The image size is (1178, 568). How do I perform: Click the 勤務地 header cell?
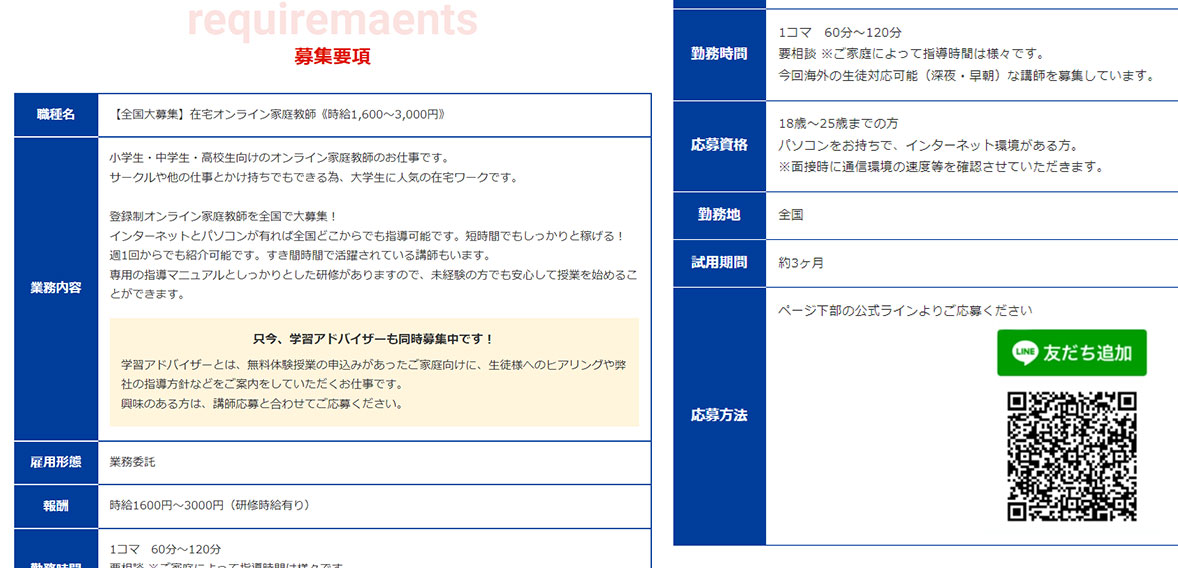click(x=719, y=215)
